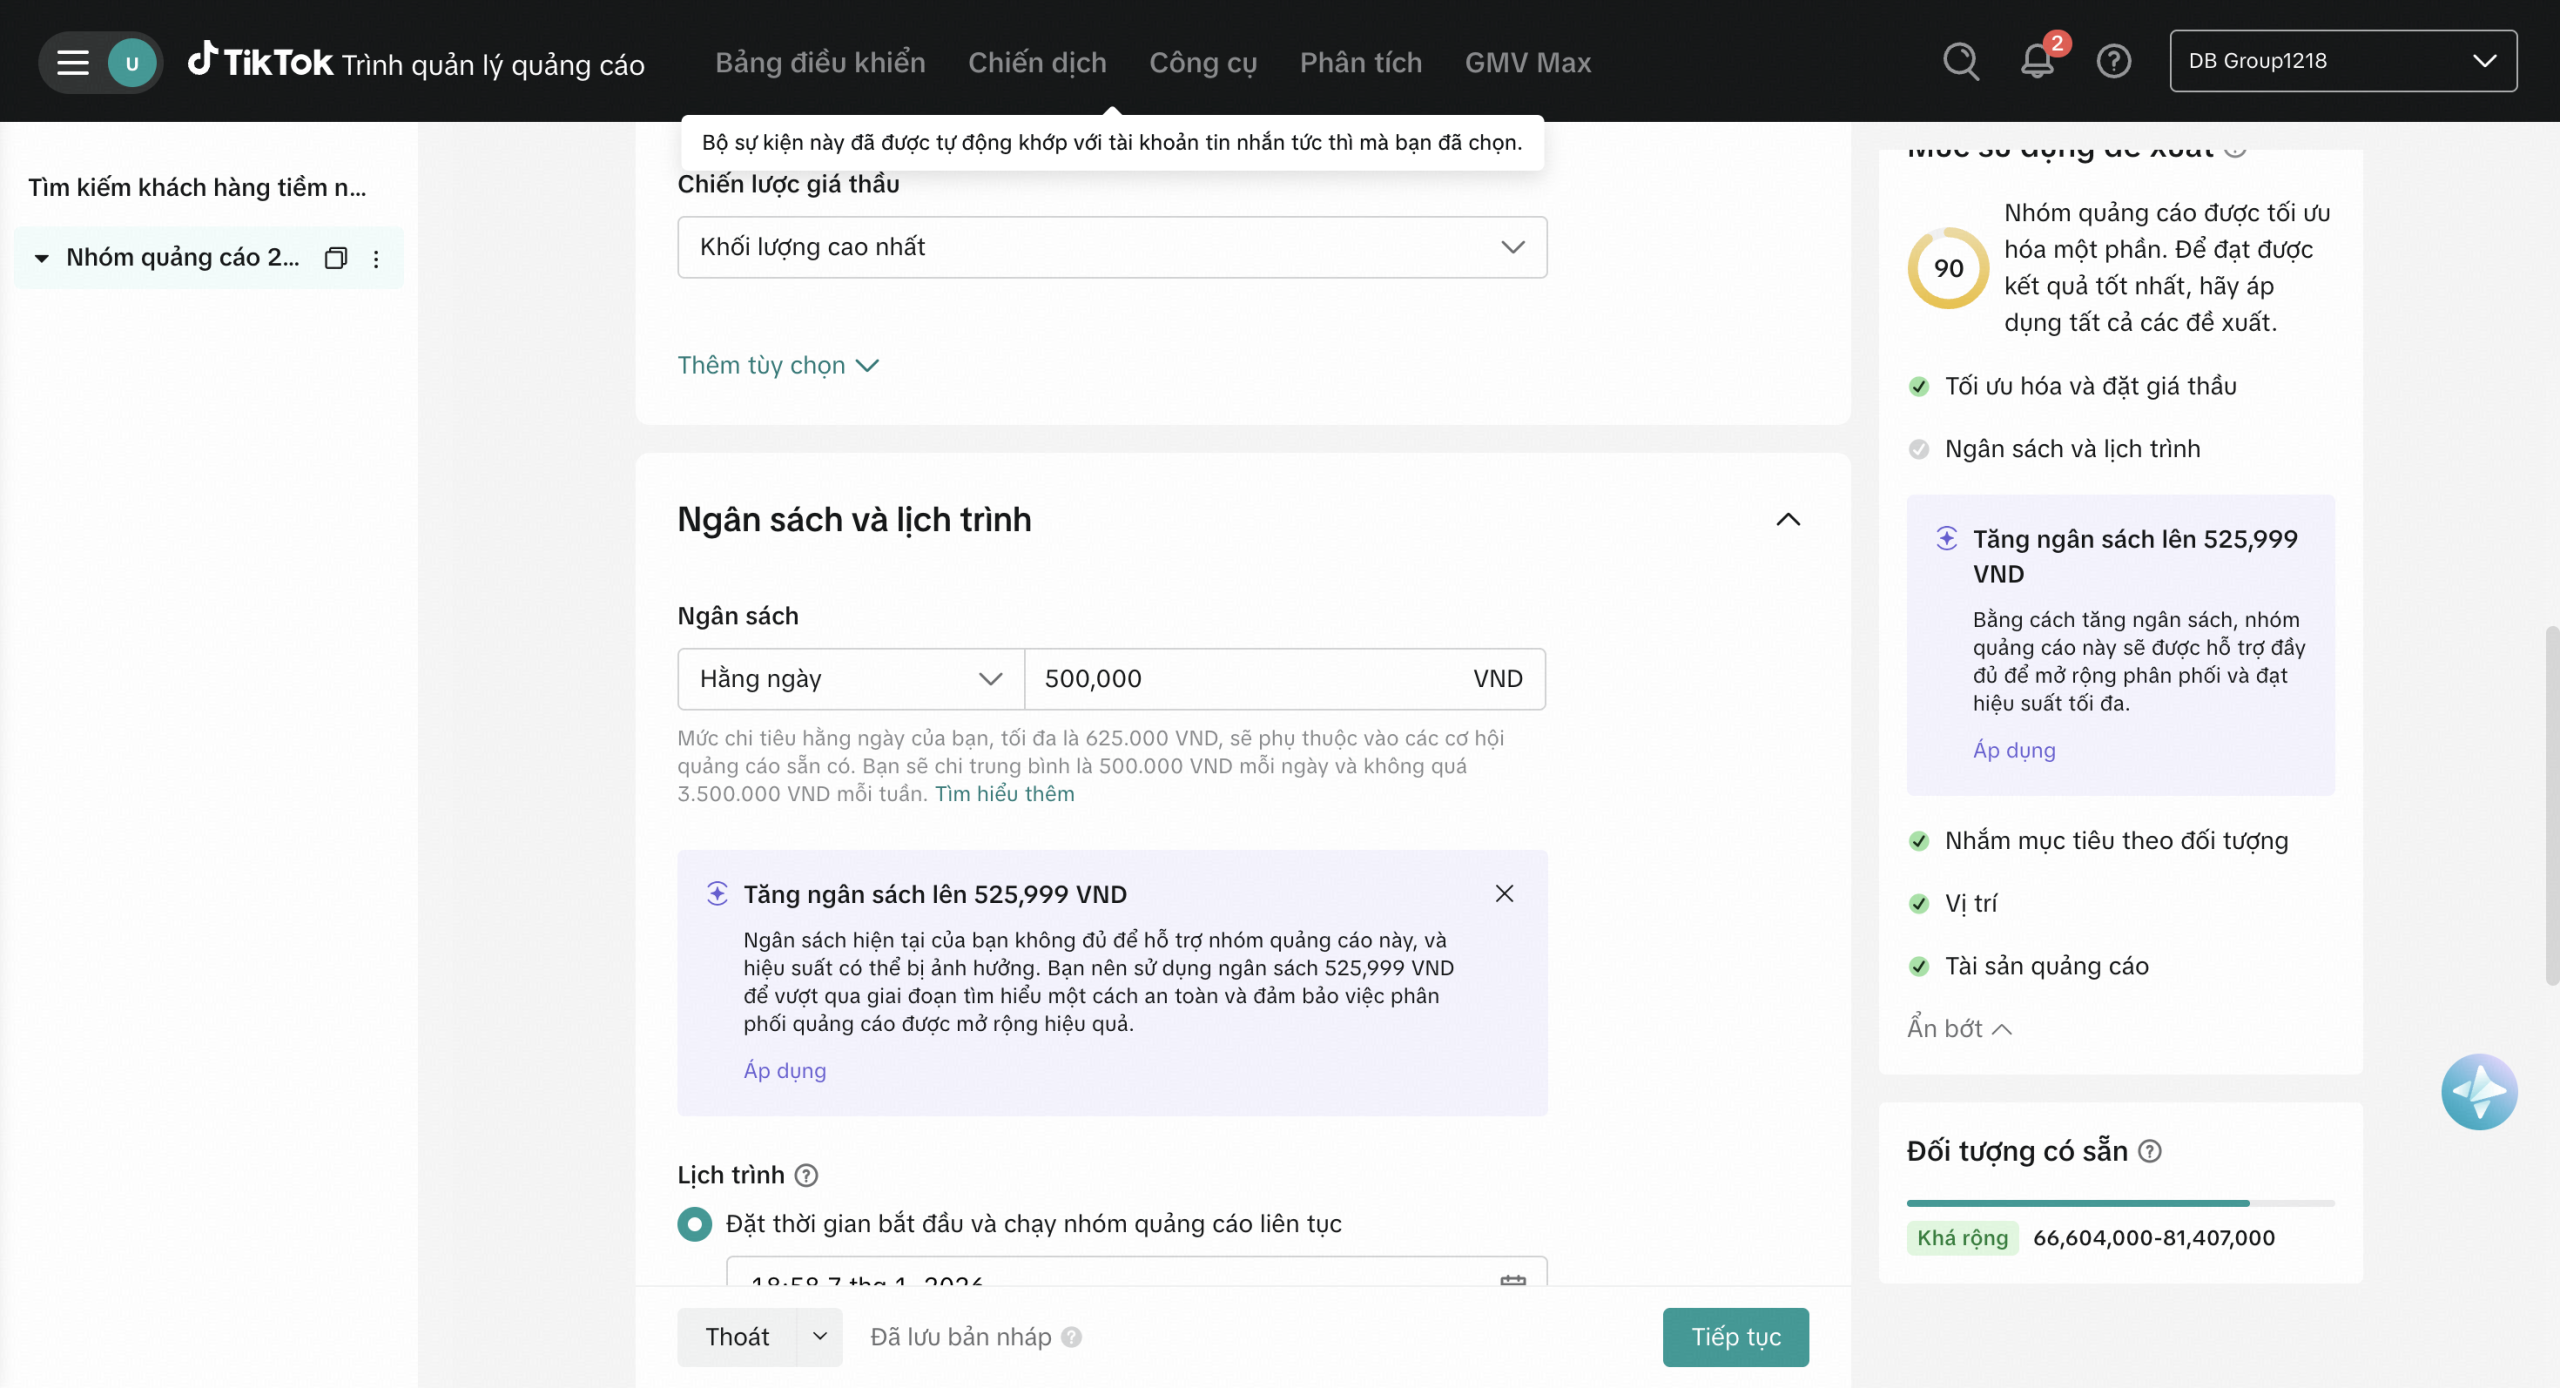The width and height of the screenshot is (2560, 1388).
Task: Open the Phân tích menu tab
Action: click(x=1360, y=62)
